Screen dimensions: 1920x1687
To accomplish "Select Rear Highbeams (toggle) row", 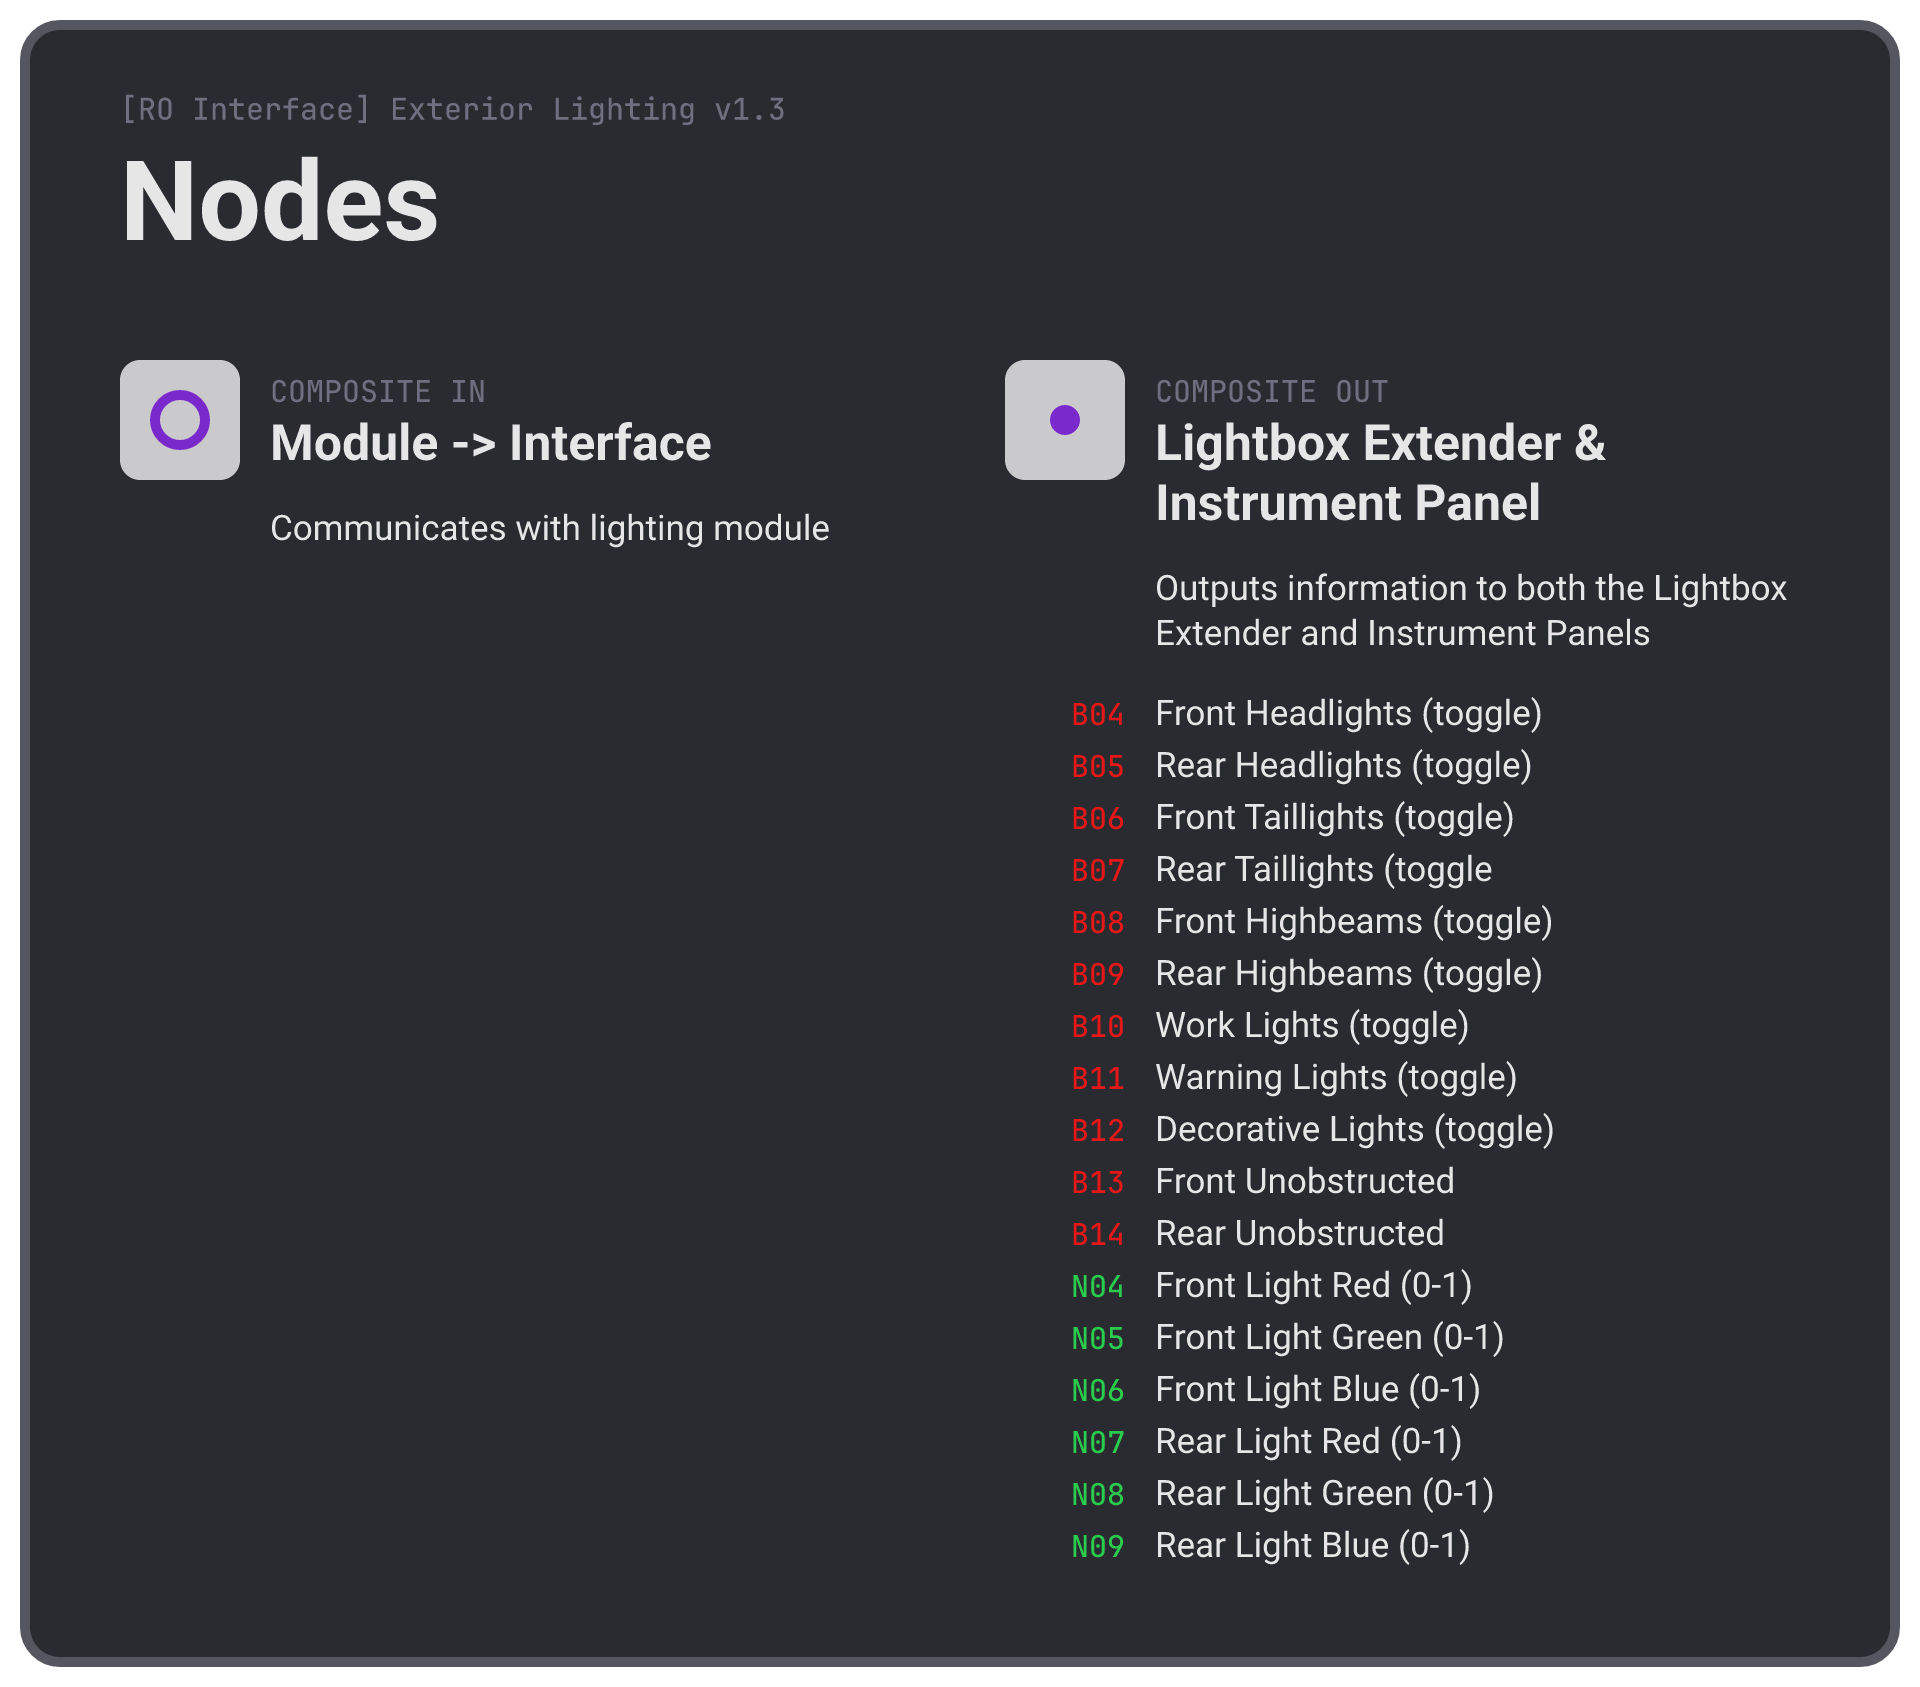I will tap(1307, 974).
